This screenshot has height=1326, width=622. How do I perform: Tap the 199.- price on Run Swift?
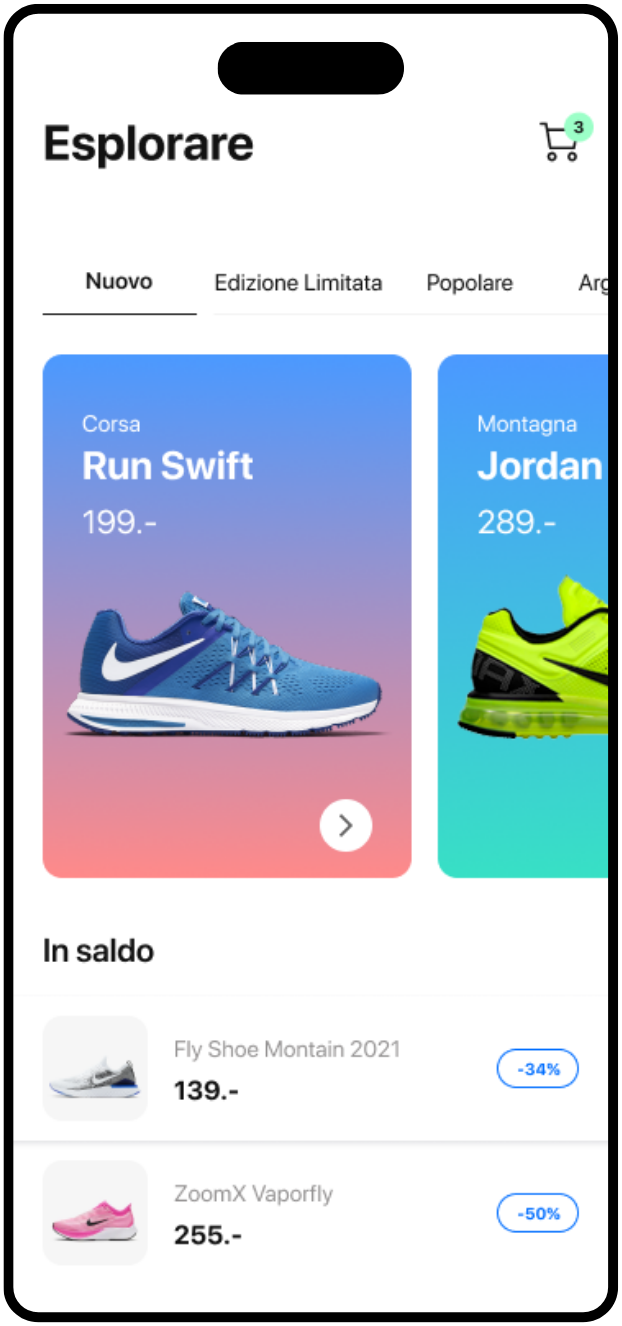pos(120,521)
